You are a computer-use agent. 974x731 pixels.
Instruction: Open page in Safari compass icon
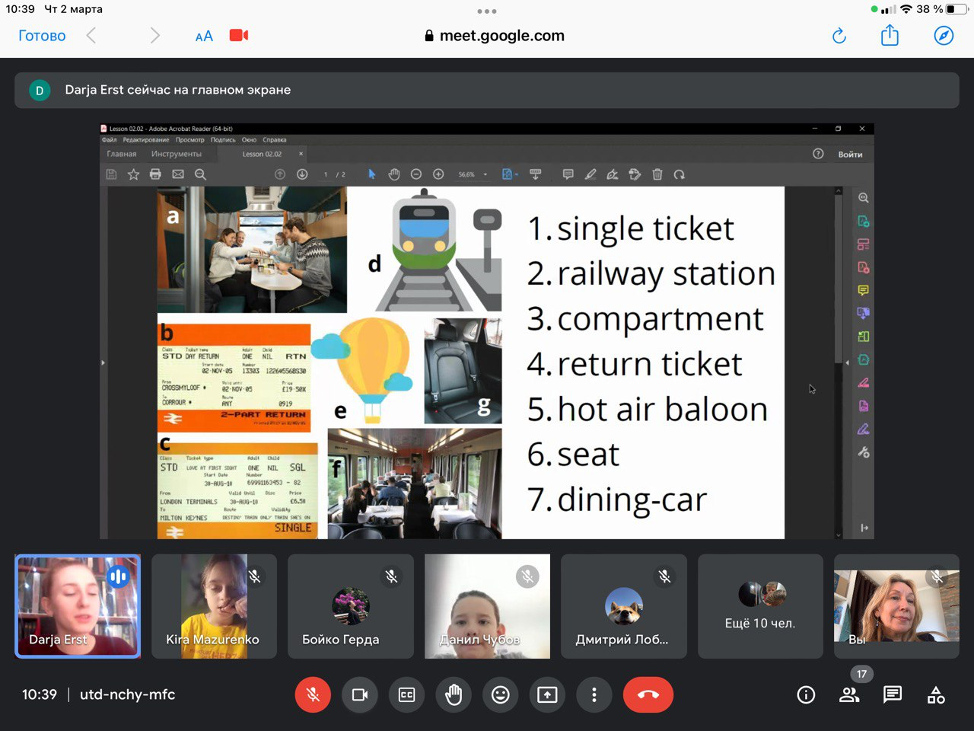click(x=944, y=36)
